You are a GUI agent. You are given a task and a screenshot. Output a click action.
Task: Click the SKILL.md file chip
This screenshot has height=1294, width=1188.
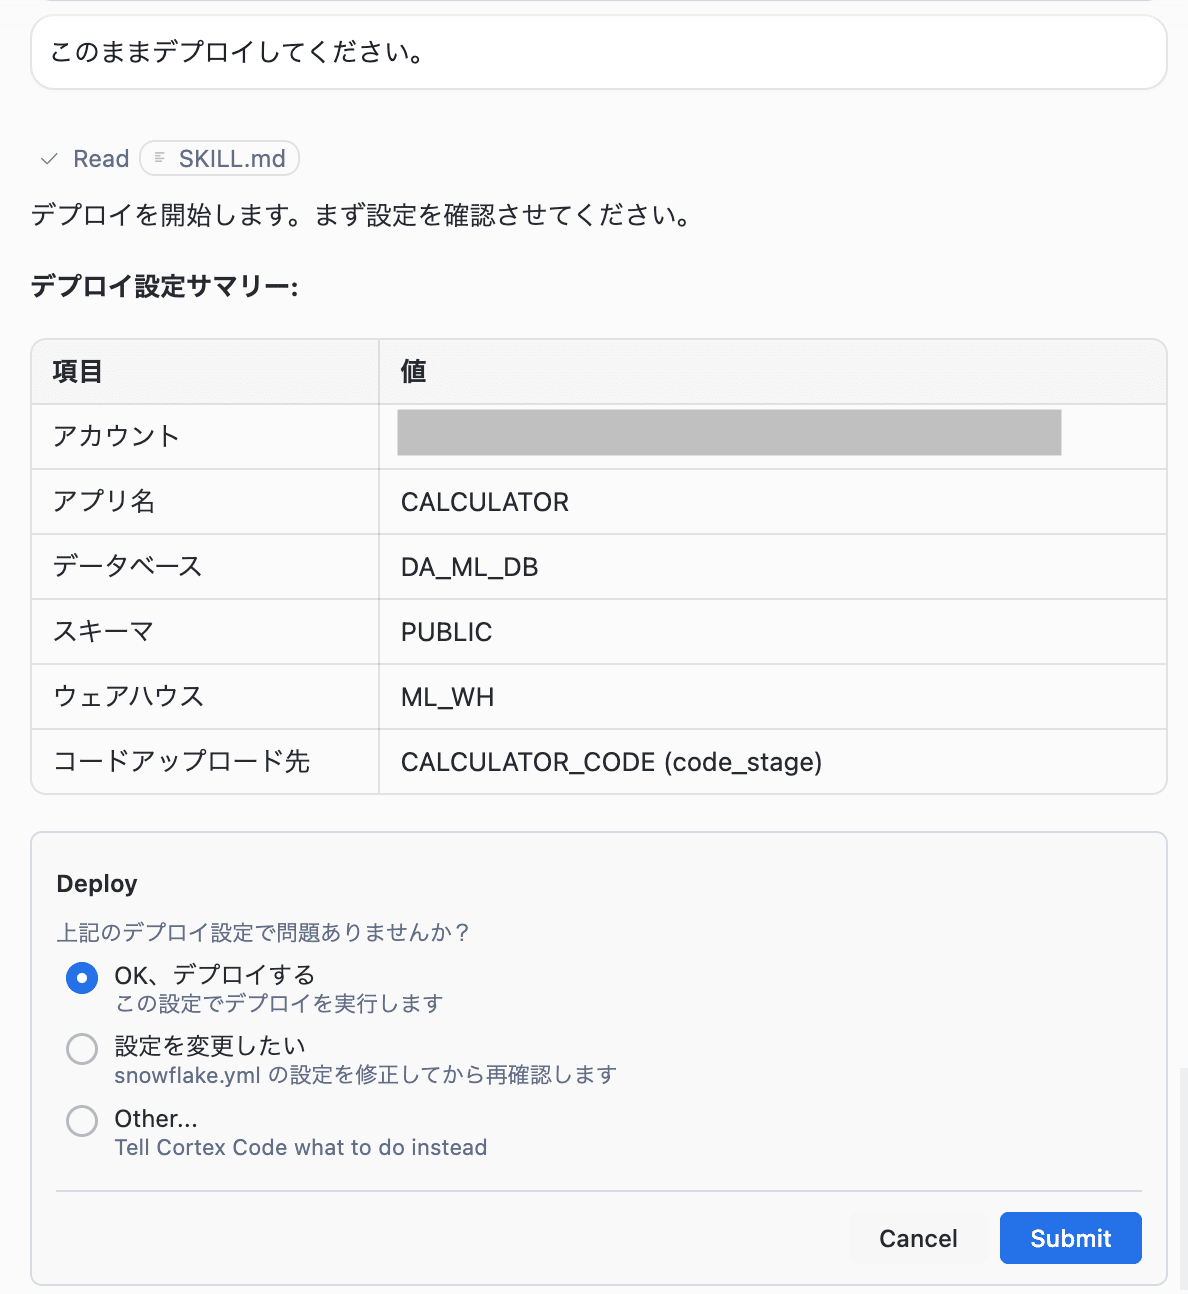tap(220, 158)
